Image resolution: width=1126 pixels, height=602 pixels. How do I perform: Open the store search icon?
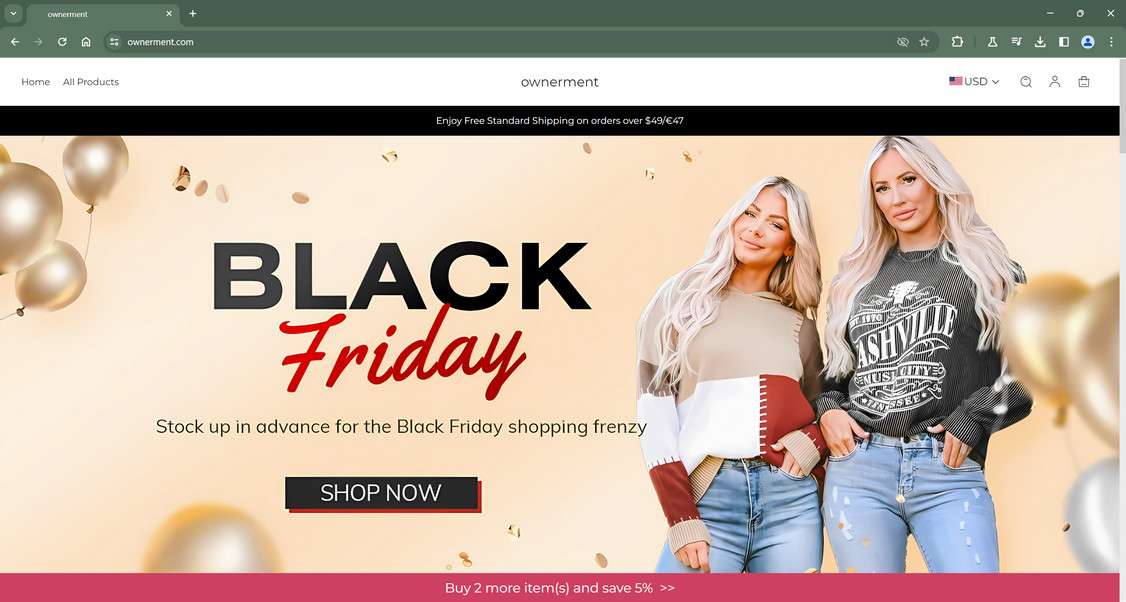[1025, 82]
